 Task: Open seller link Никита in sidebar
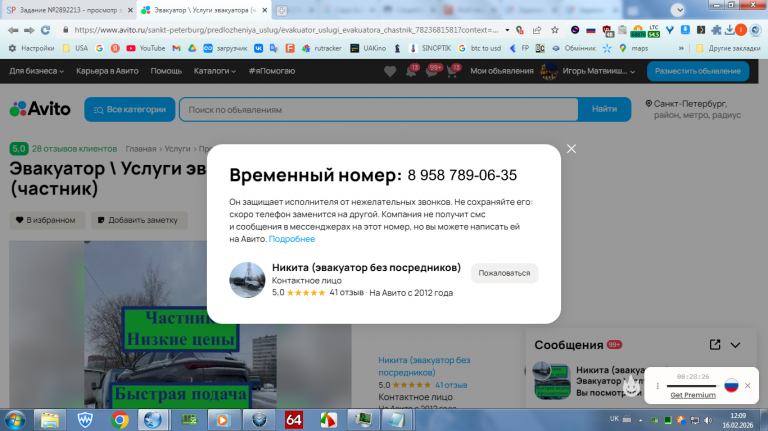424,366
